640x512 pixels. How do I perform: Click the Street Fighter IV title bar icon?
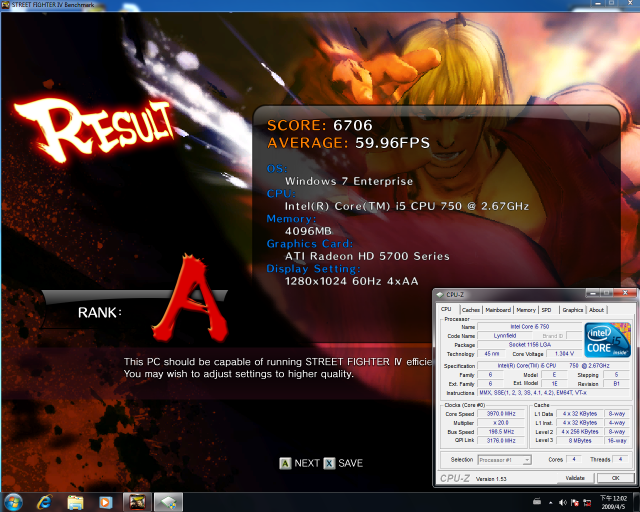coord(5,5)
